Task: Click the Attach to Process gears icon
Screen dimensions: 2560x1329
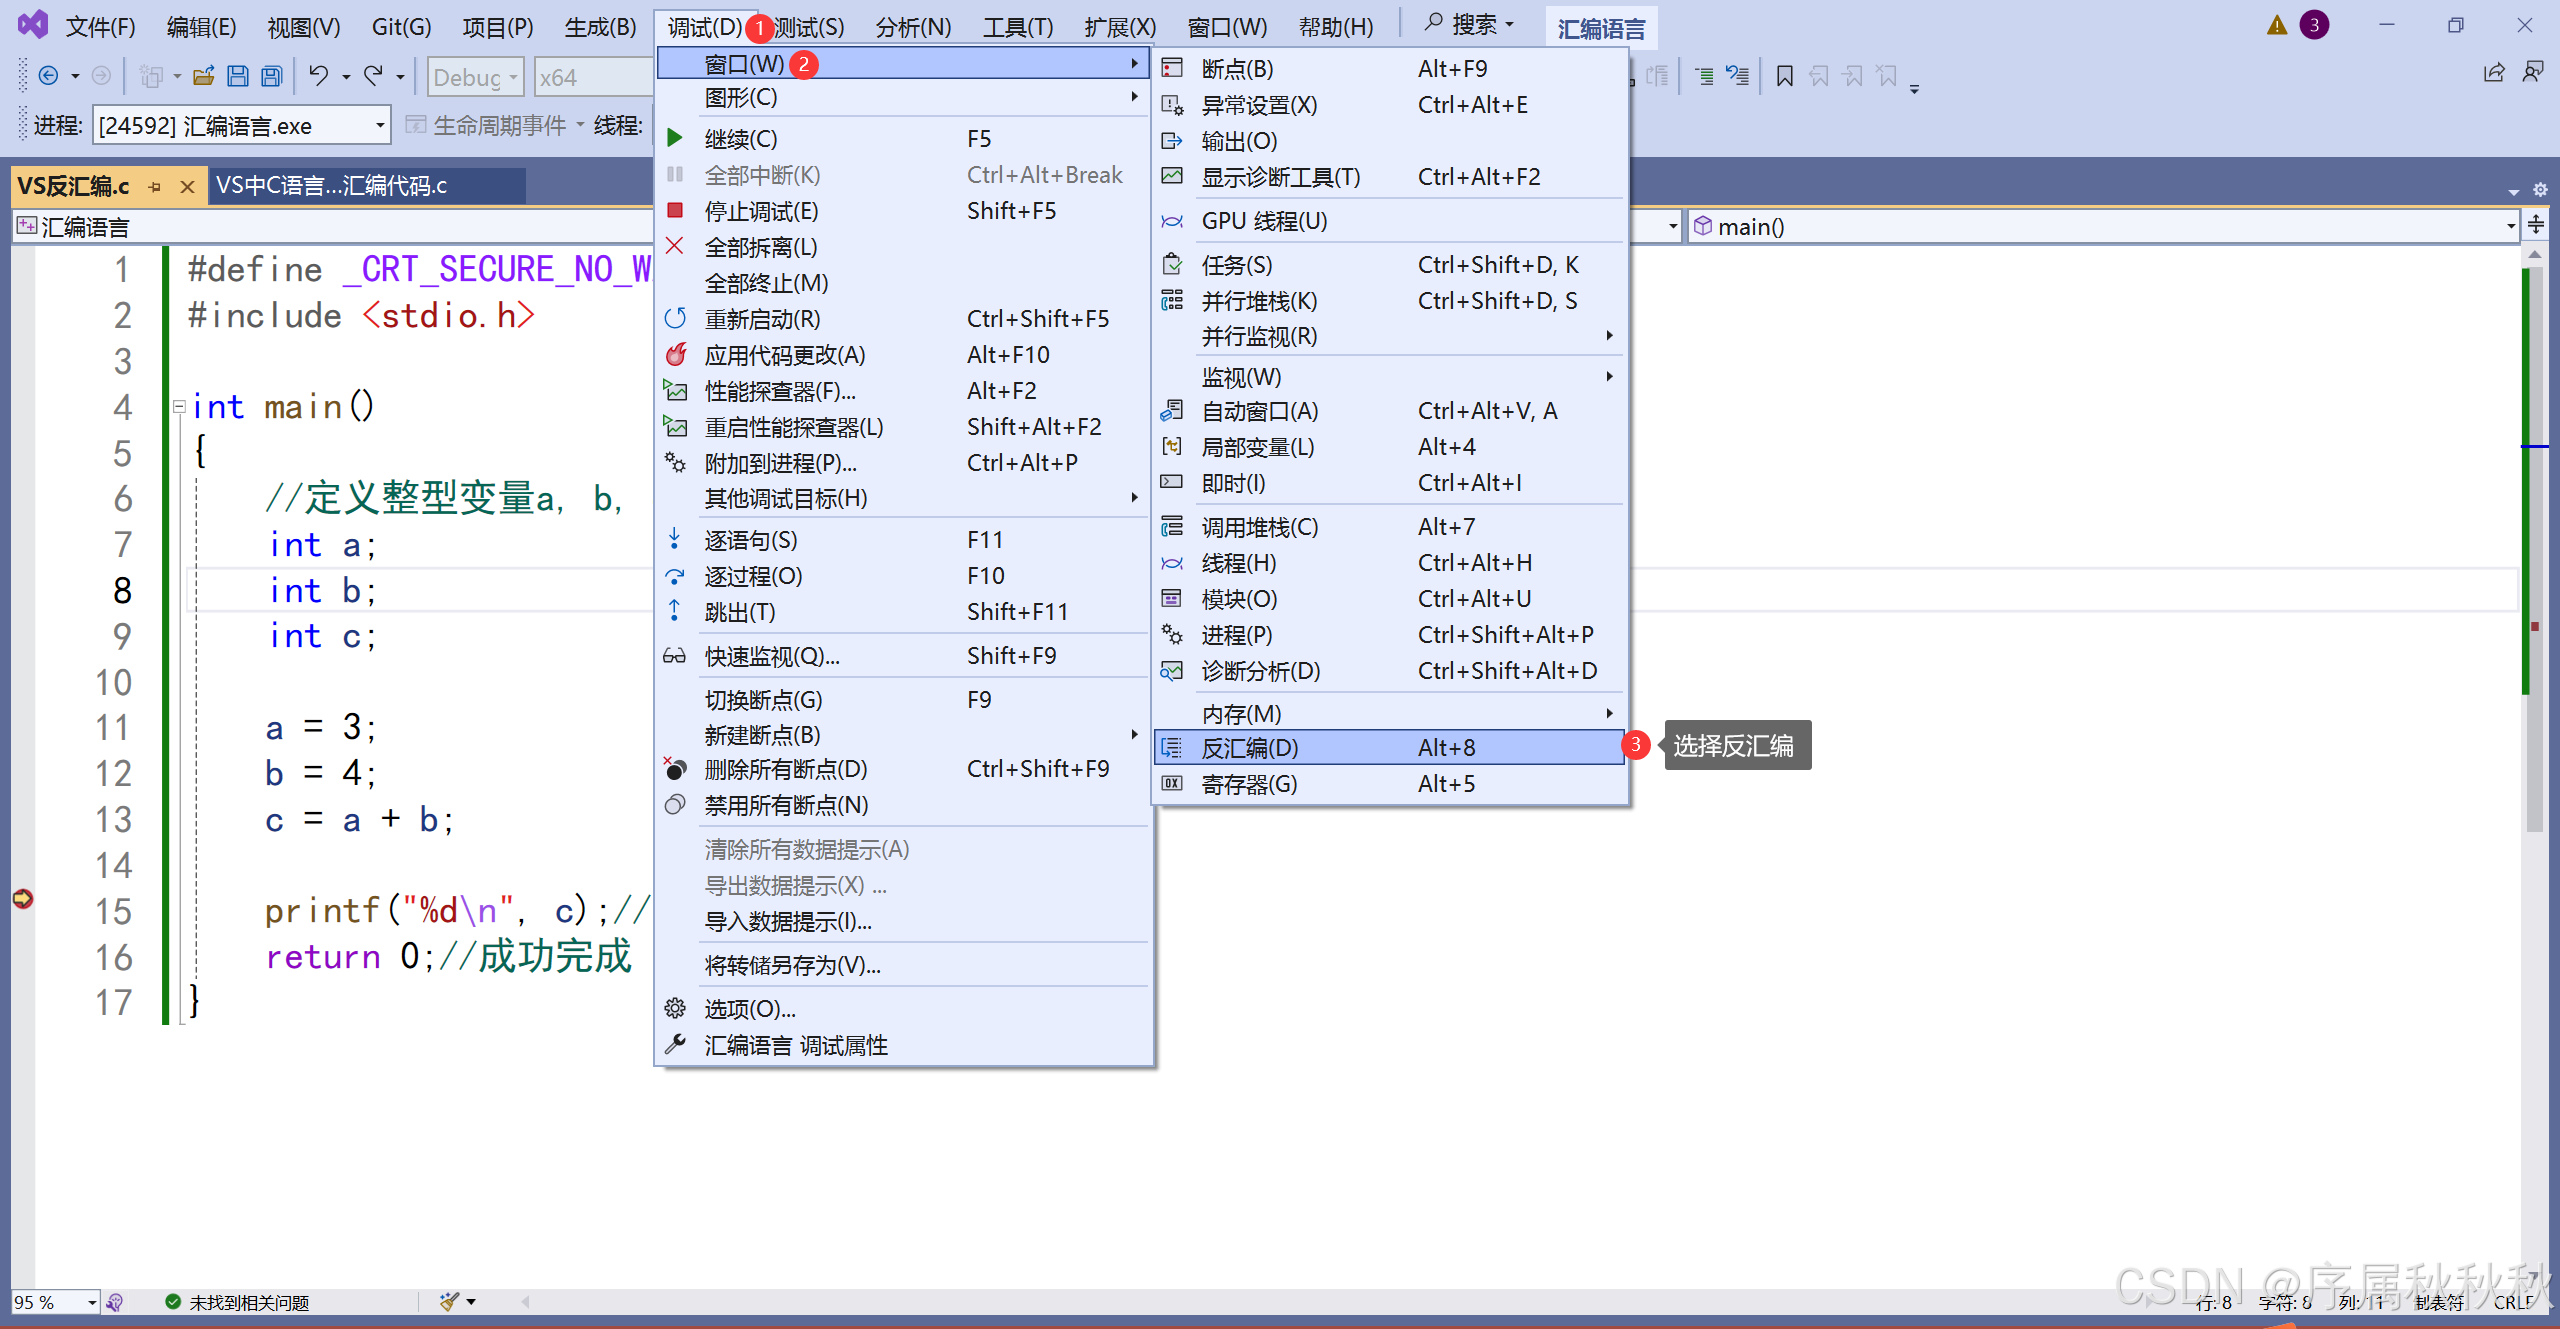Action: coord(675,462)
